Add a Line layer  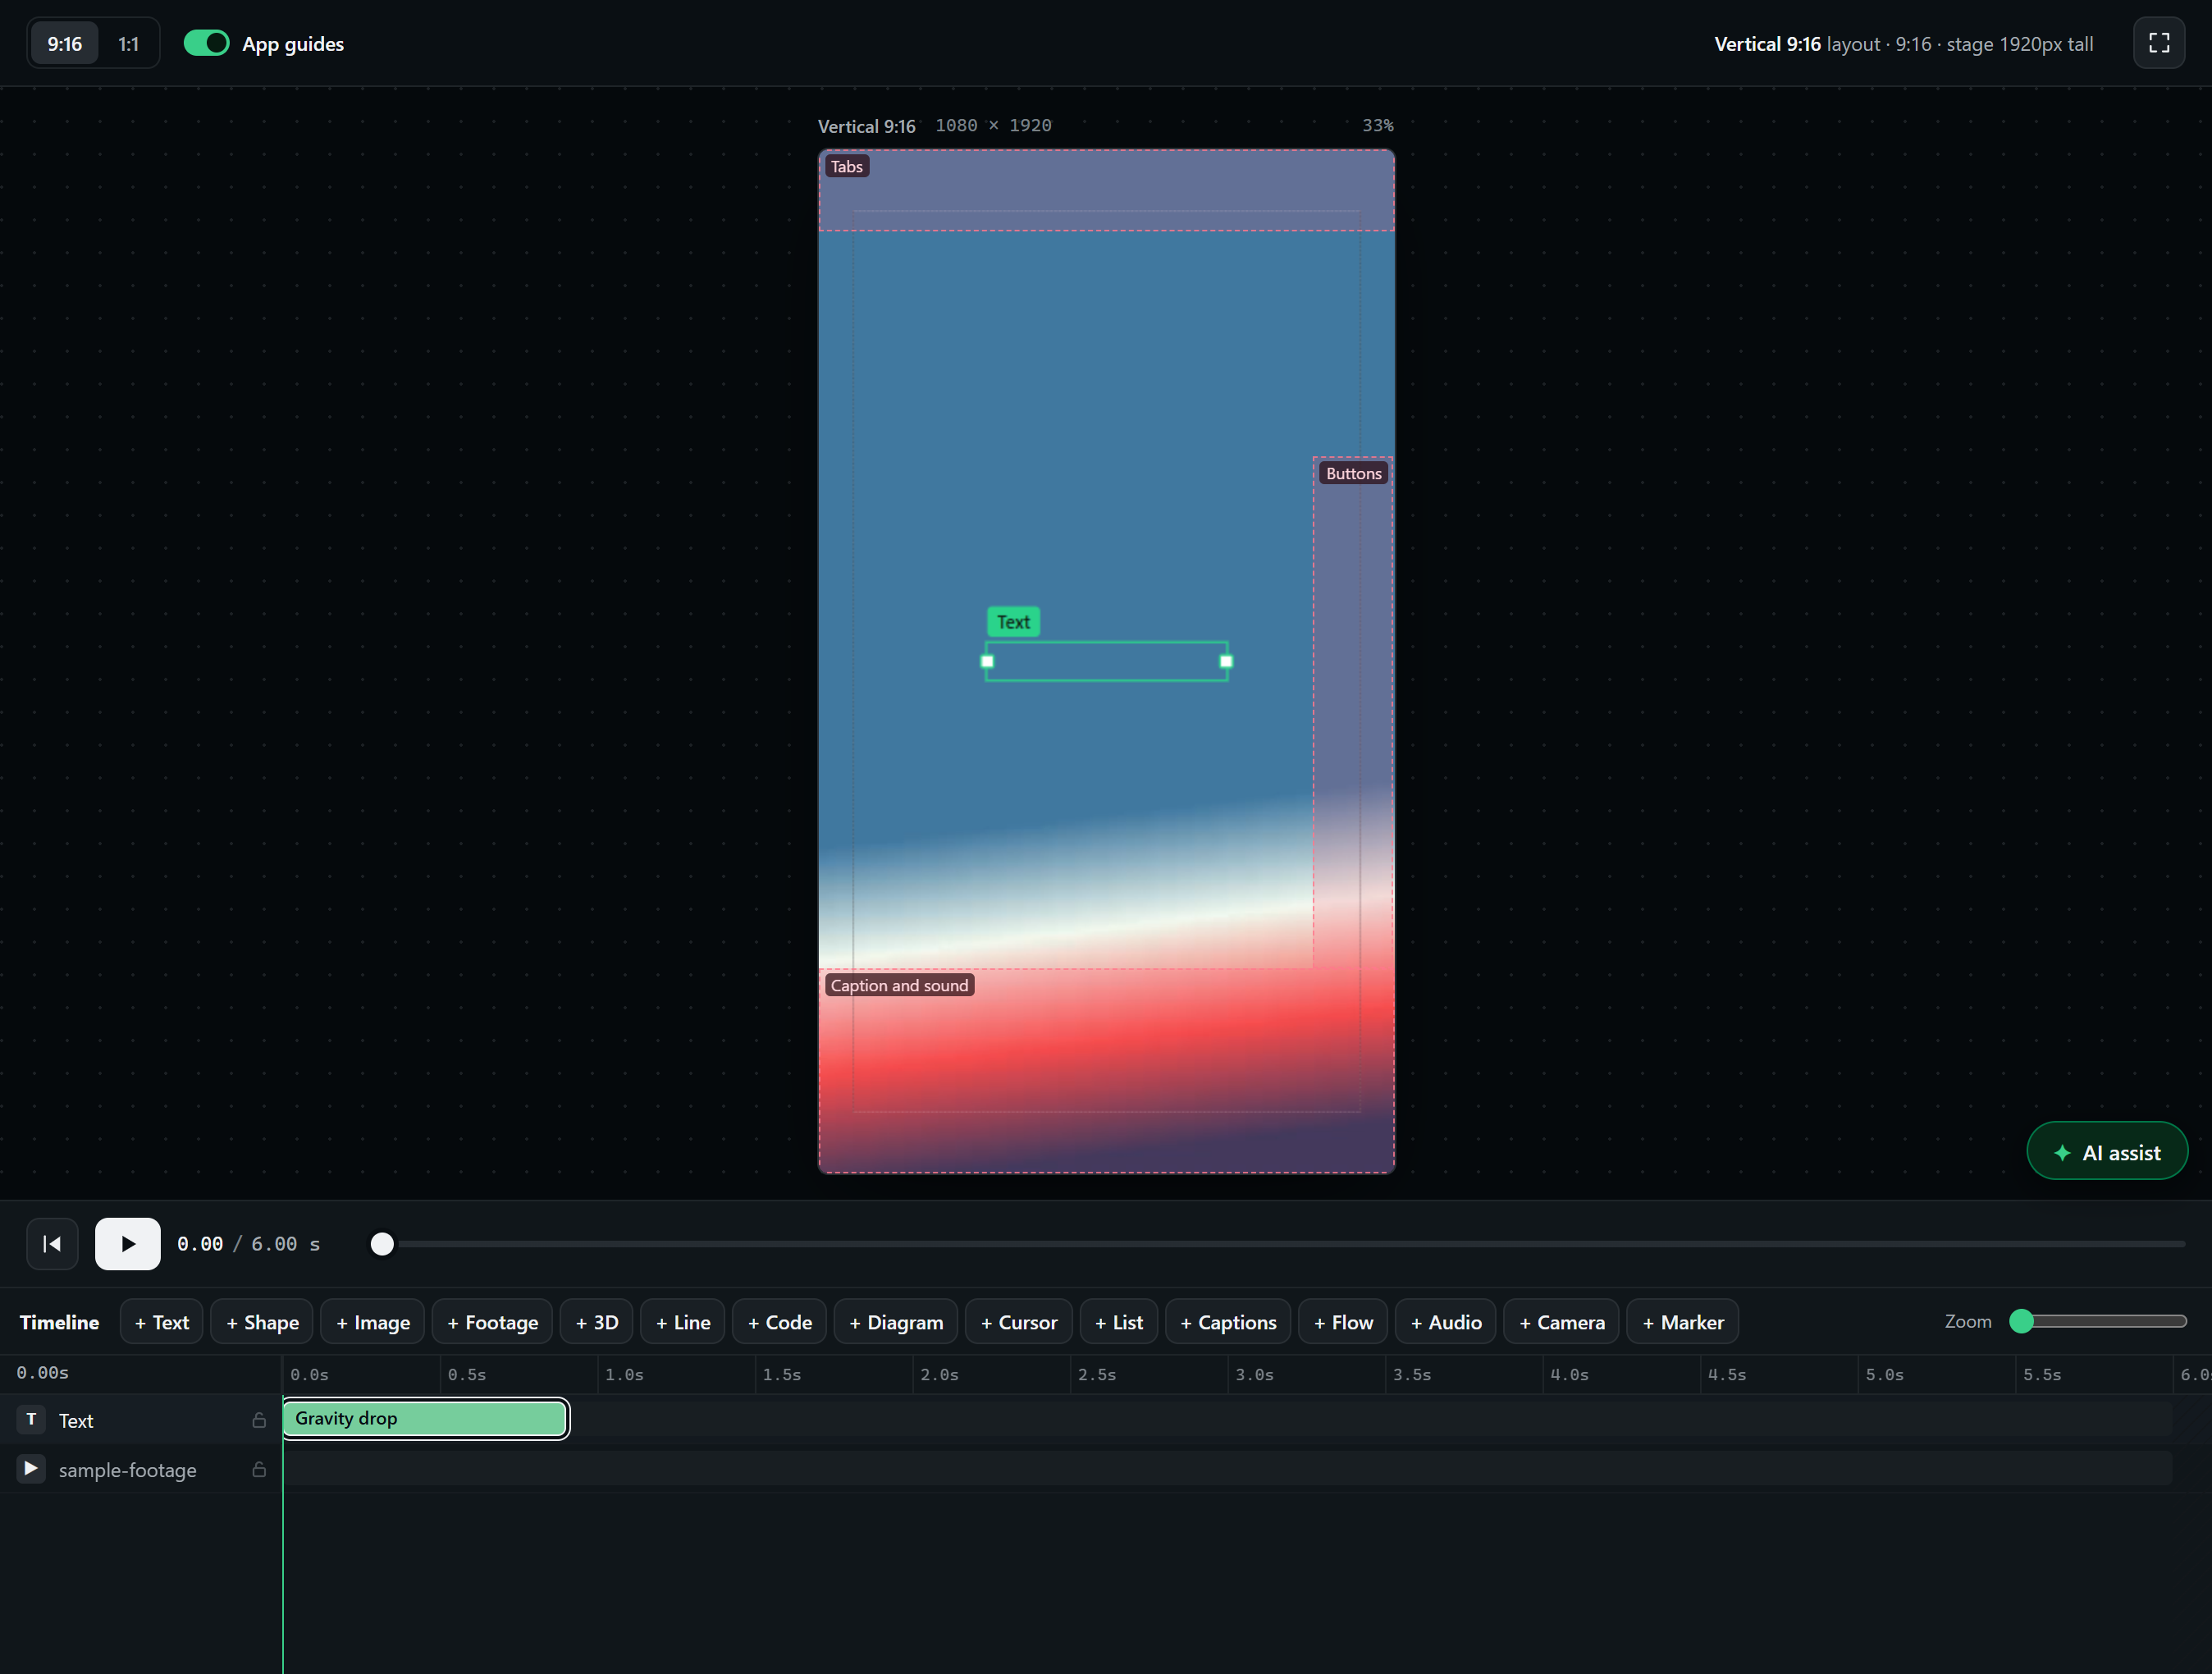683,1322
